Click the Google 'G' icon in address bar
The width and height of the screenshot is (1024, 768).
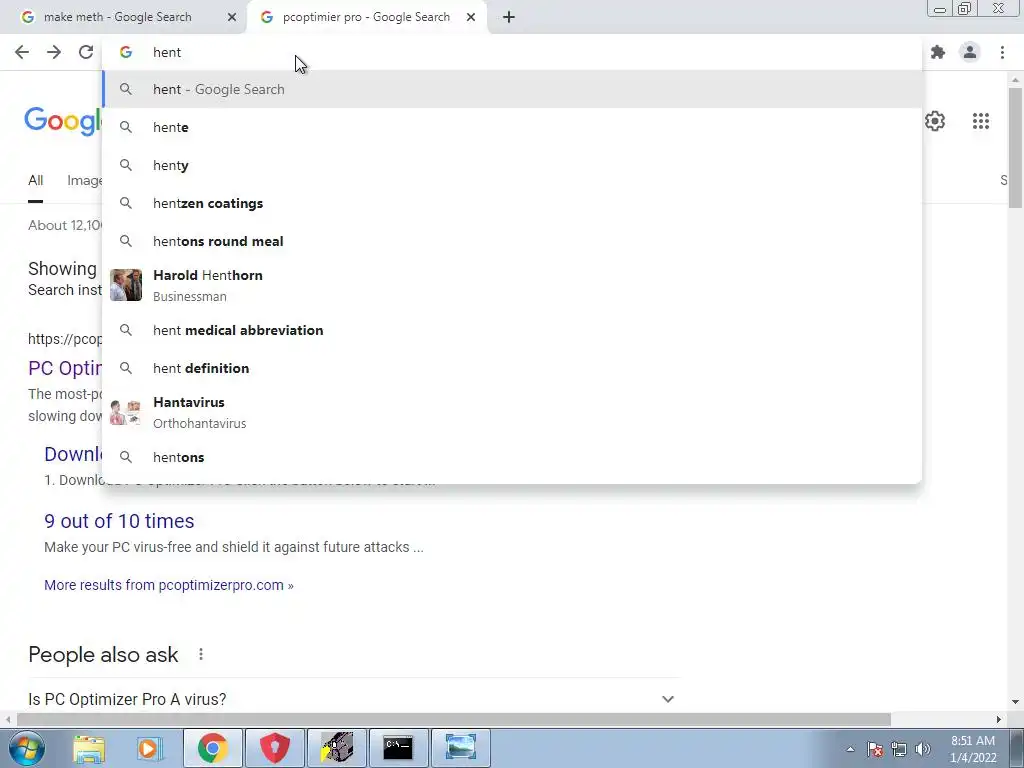pos(126,52)
